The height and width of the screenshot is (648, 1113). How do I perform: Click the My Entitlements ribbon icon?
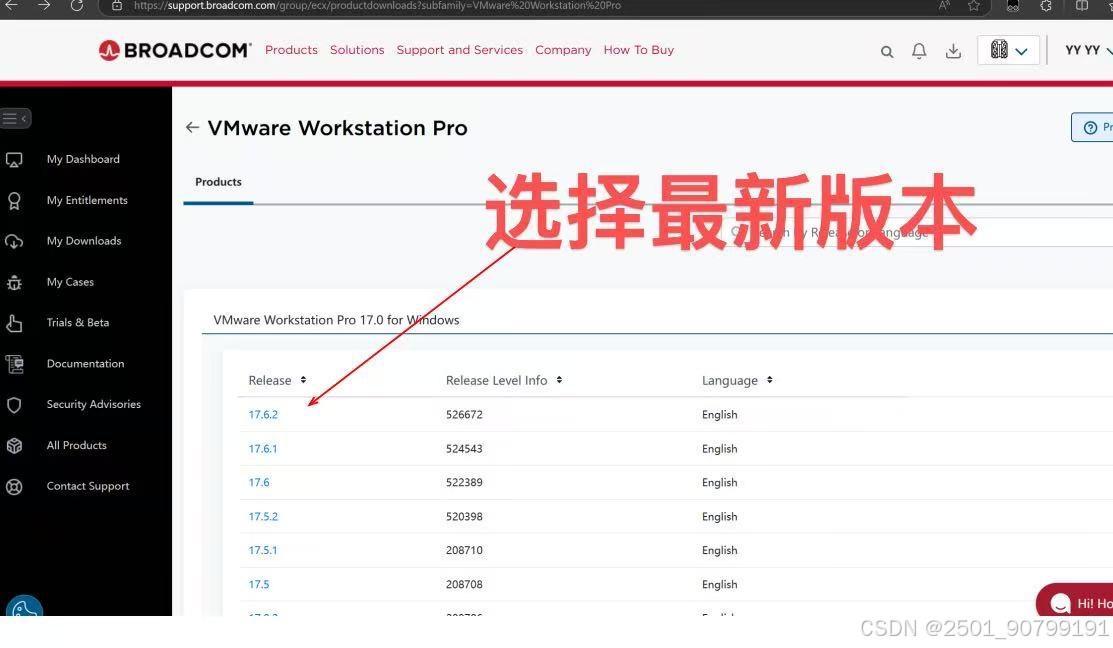pyautogui.click(x=14, y=201)
